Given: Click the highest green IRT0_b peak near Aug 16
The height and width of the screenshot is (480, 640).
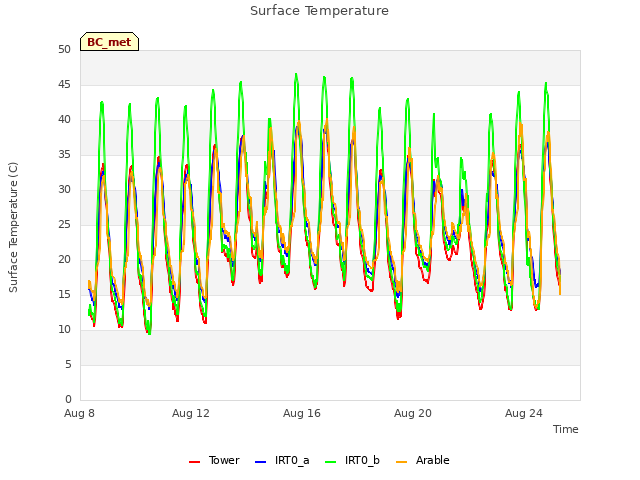Looking at the screenshot, I should [296, 75].
